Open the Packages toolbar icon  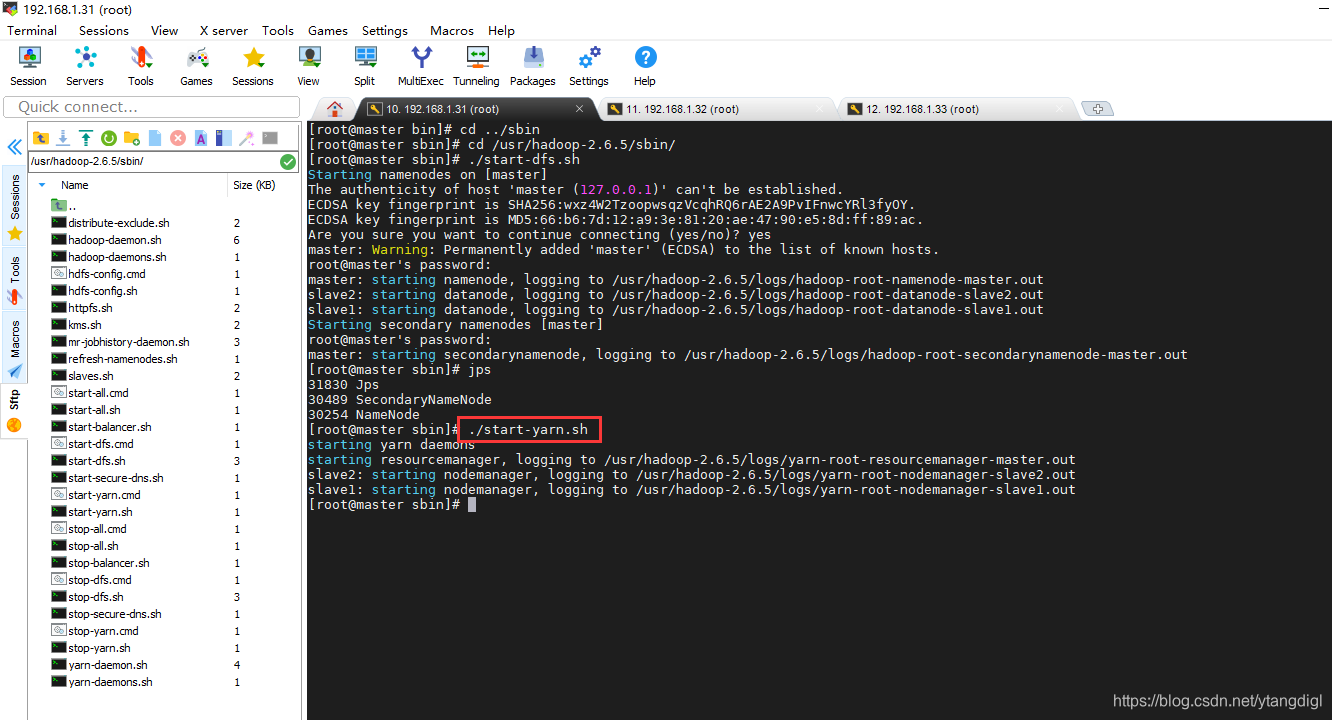(x=533, y=66)
